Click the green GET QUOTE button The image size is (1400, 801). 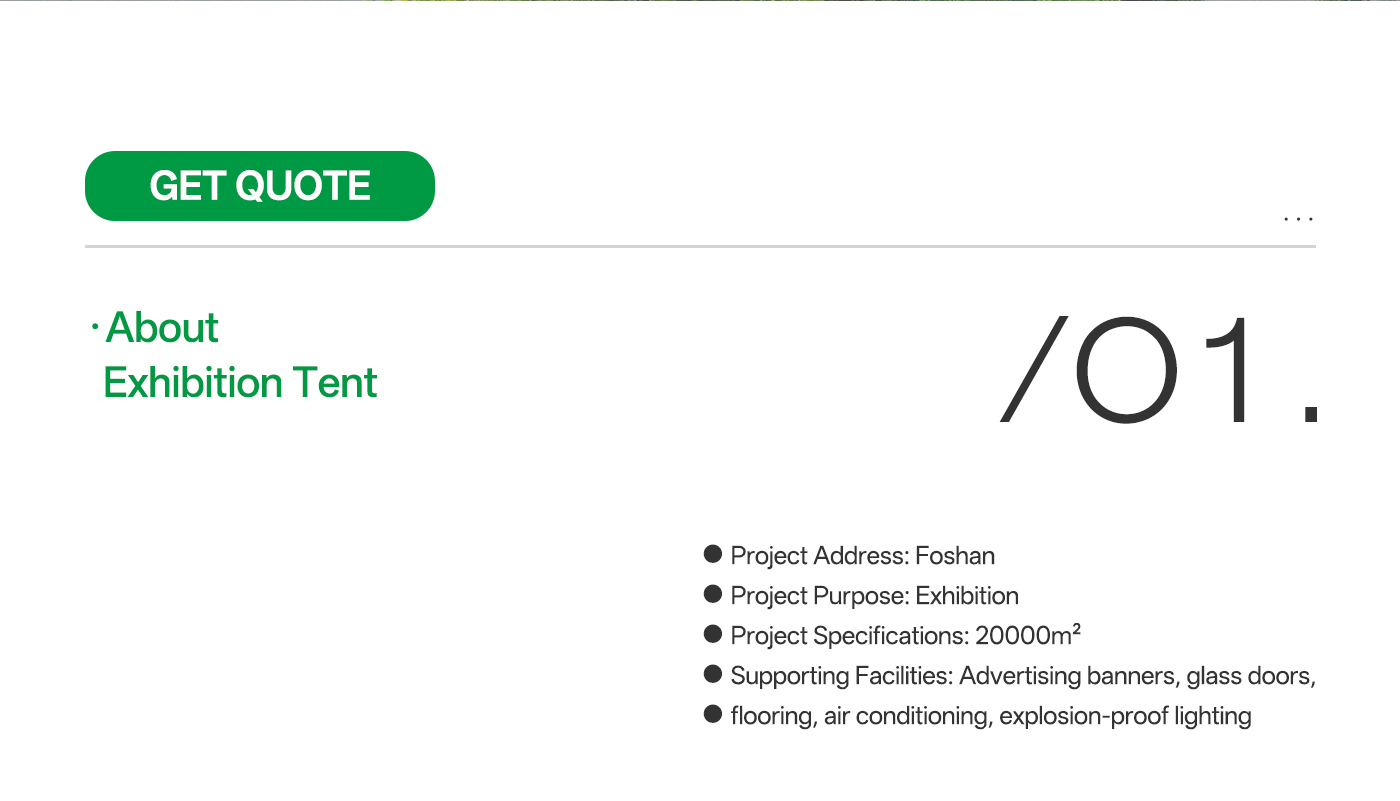[260, 186]
